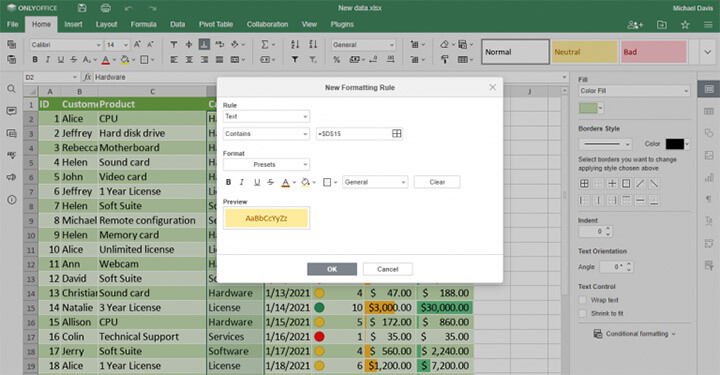Click the Hardware formula bar field
The width and height of the screenshot is (720, 375).
point(327,77)
